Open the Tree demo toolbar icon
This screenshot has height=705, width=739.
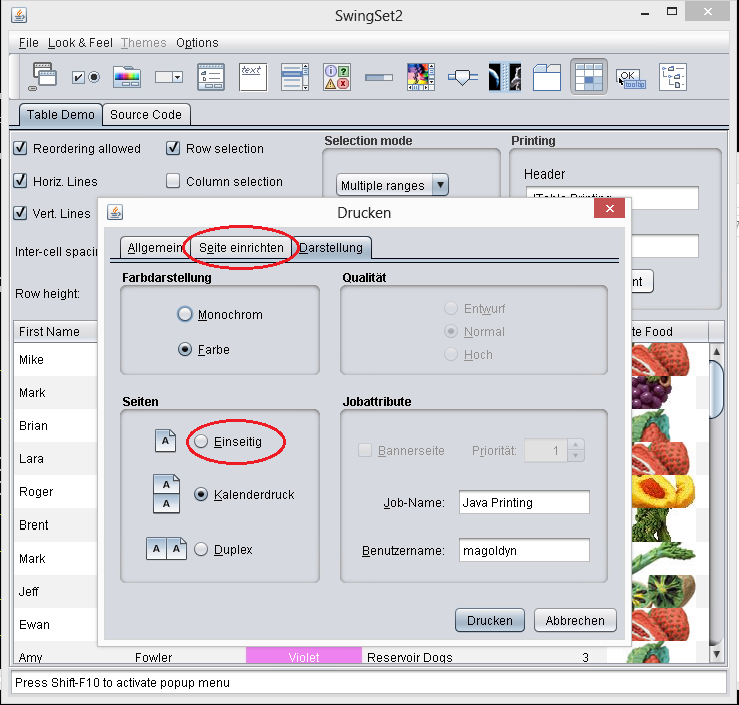point(673,76)
